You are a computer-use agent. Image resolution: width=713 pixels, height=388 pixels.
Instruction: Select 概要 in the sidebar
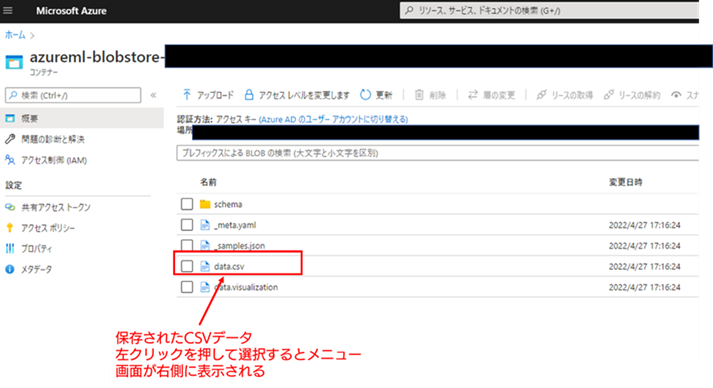coord(82,118)
